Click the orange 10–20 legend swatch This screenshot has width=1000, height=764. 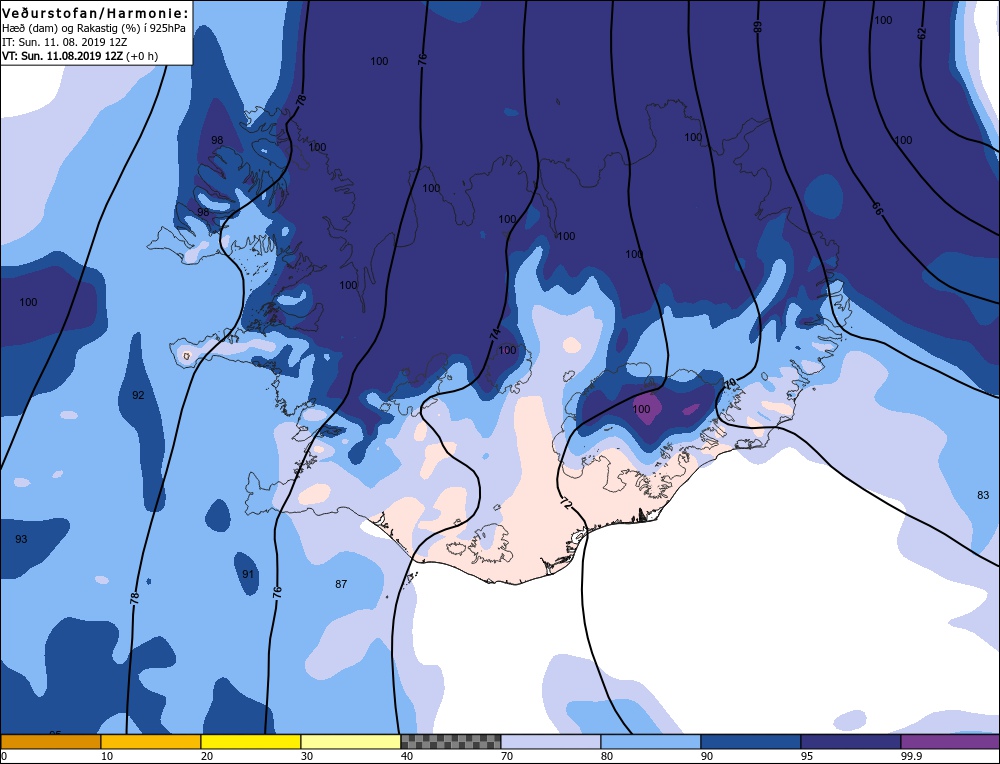151,741
